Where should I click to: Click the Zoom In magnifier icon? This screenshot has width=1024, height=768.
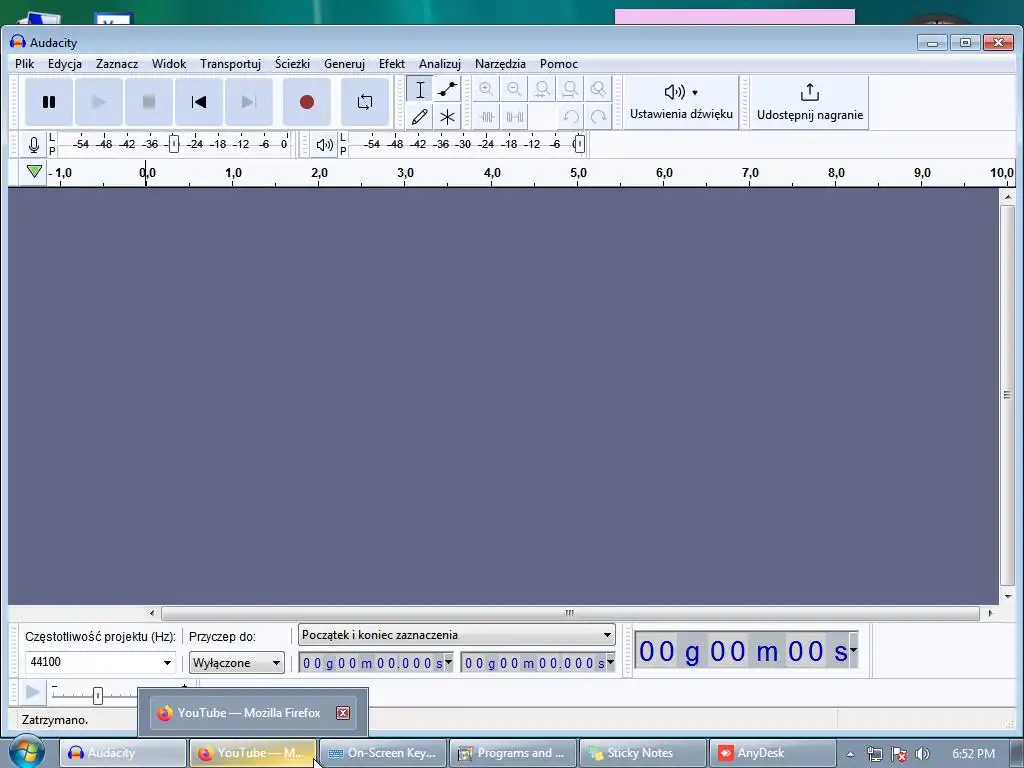click(487, 89)
